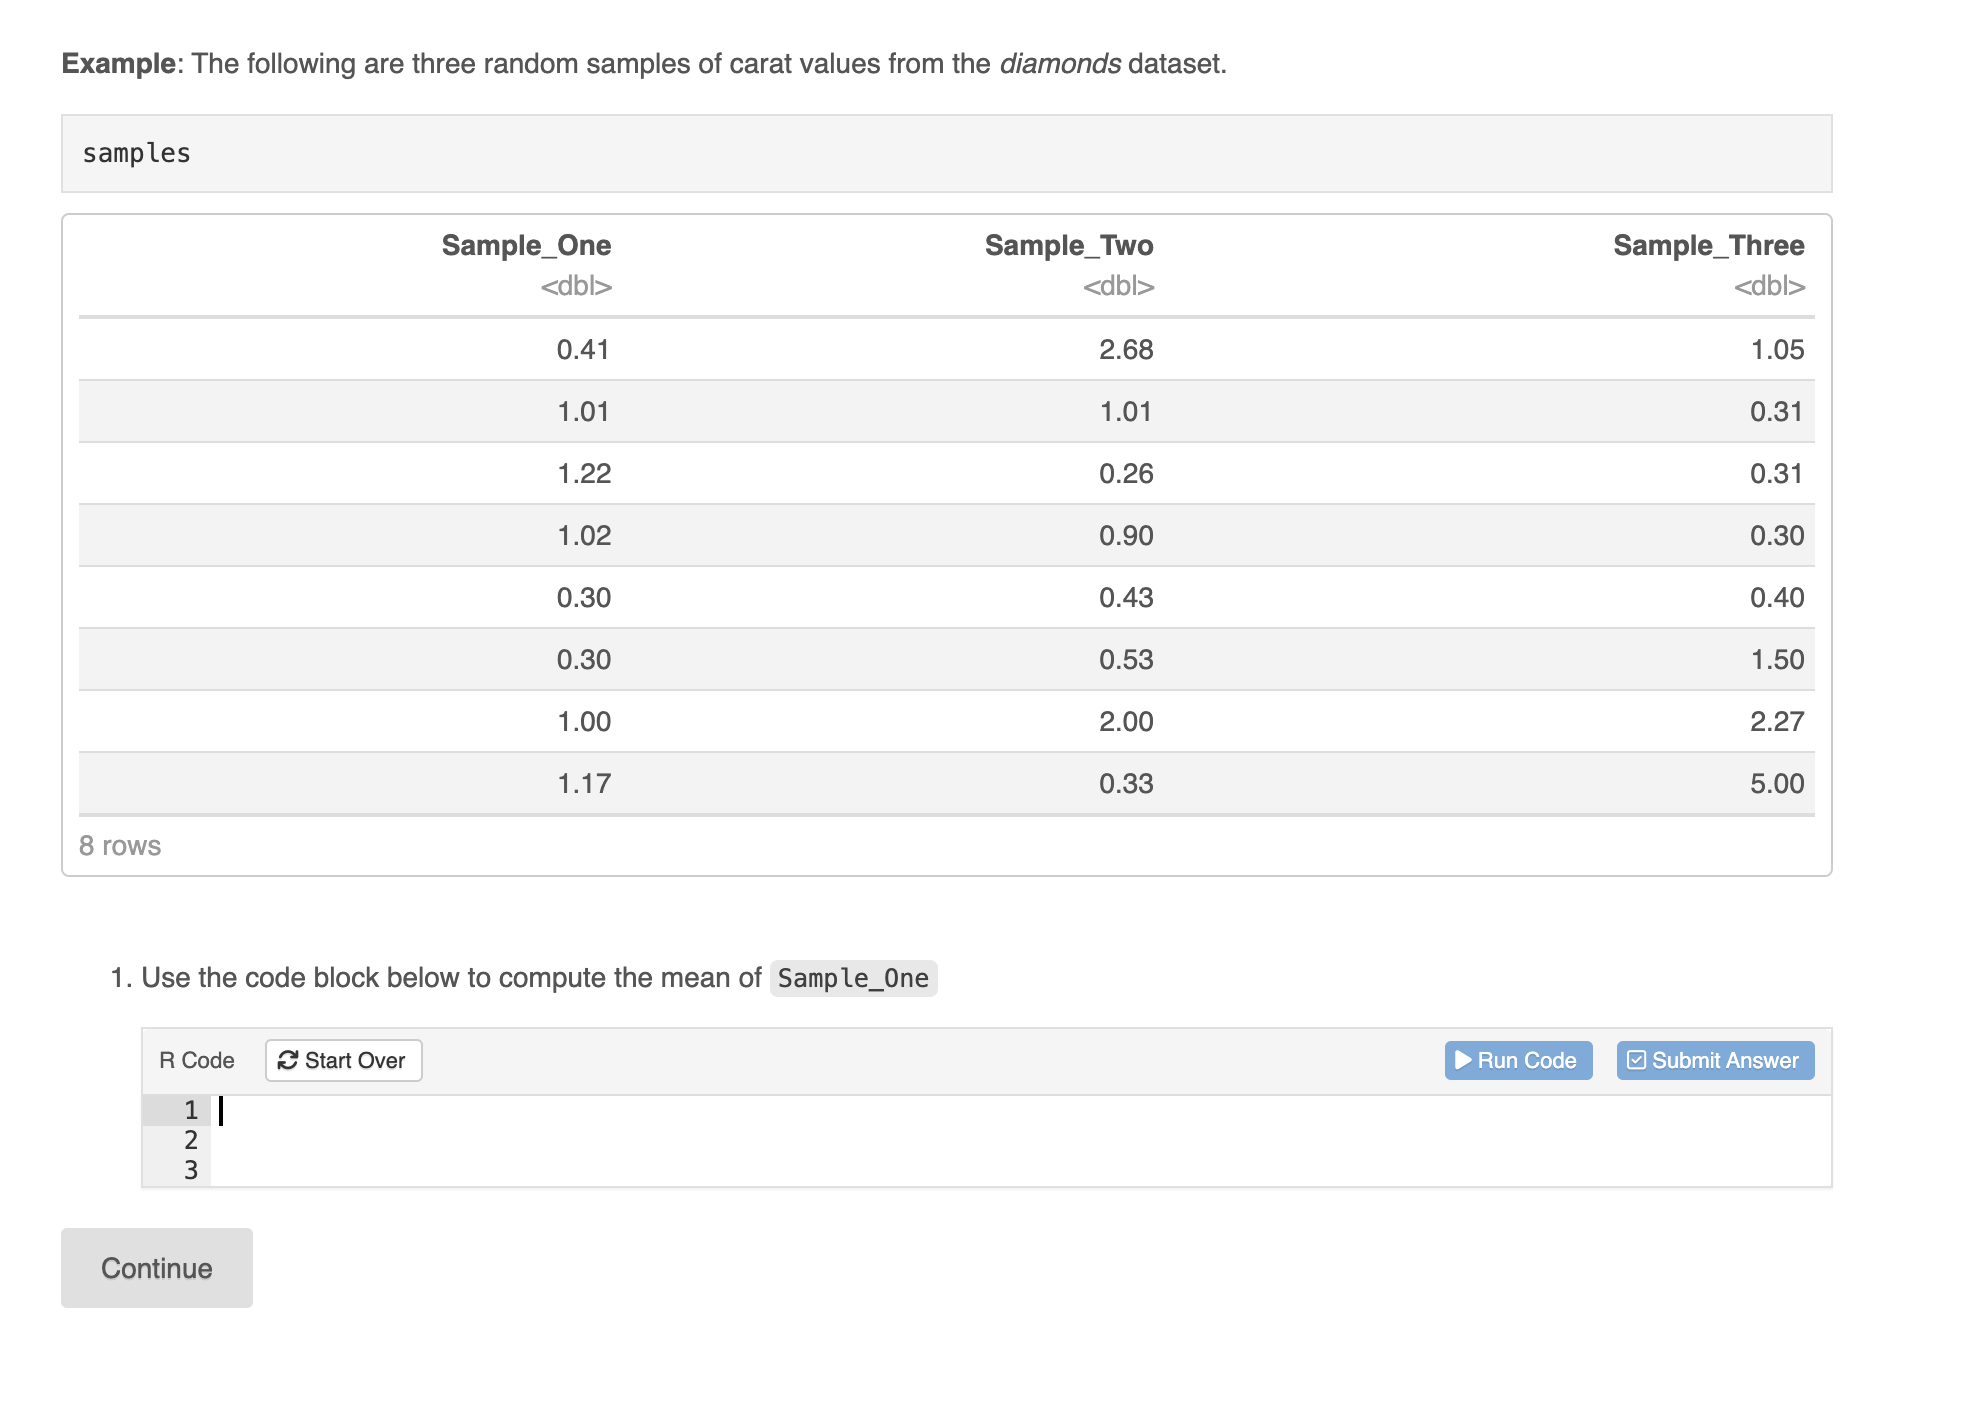Click the 1.22 value in Sample_One
The height and width of the screenshot is (1416, 1966).
pos(584,474)
